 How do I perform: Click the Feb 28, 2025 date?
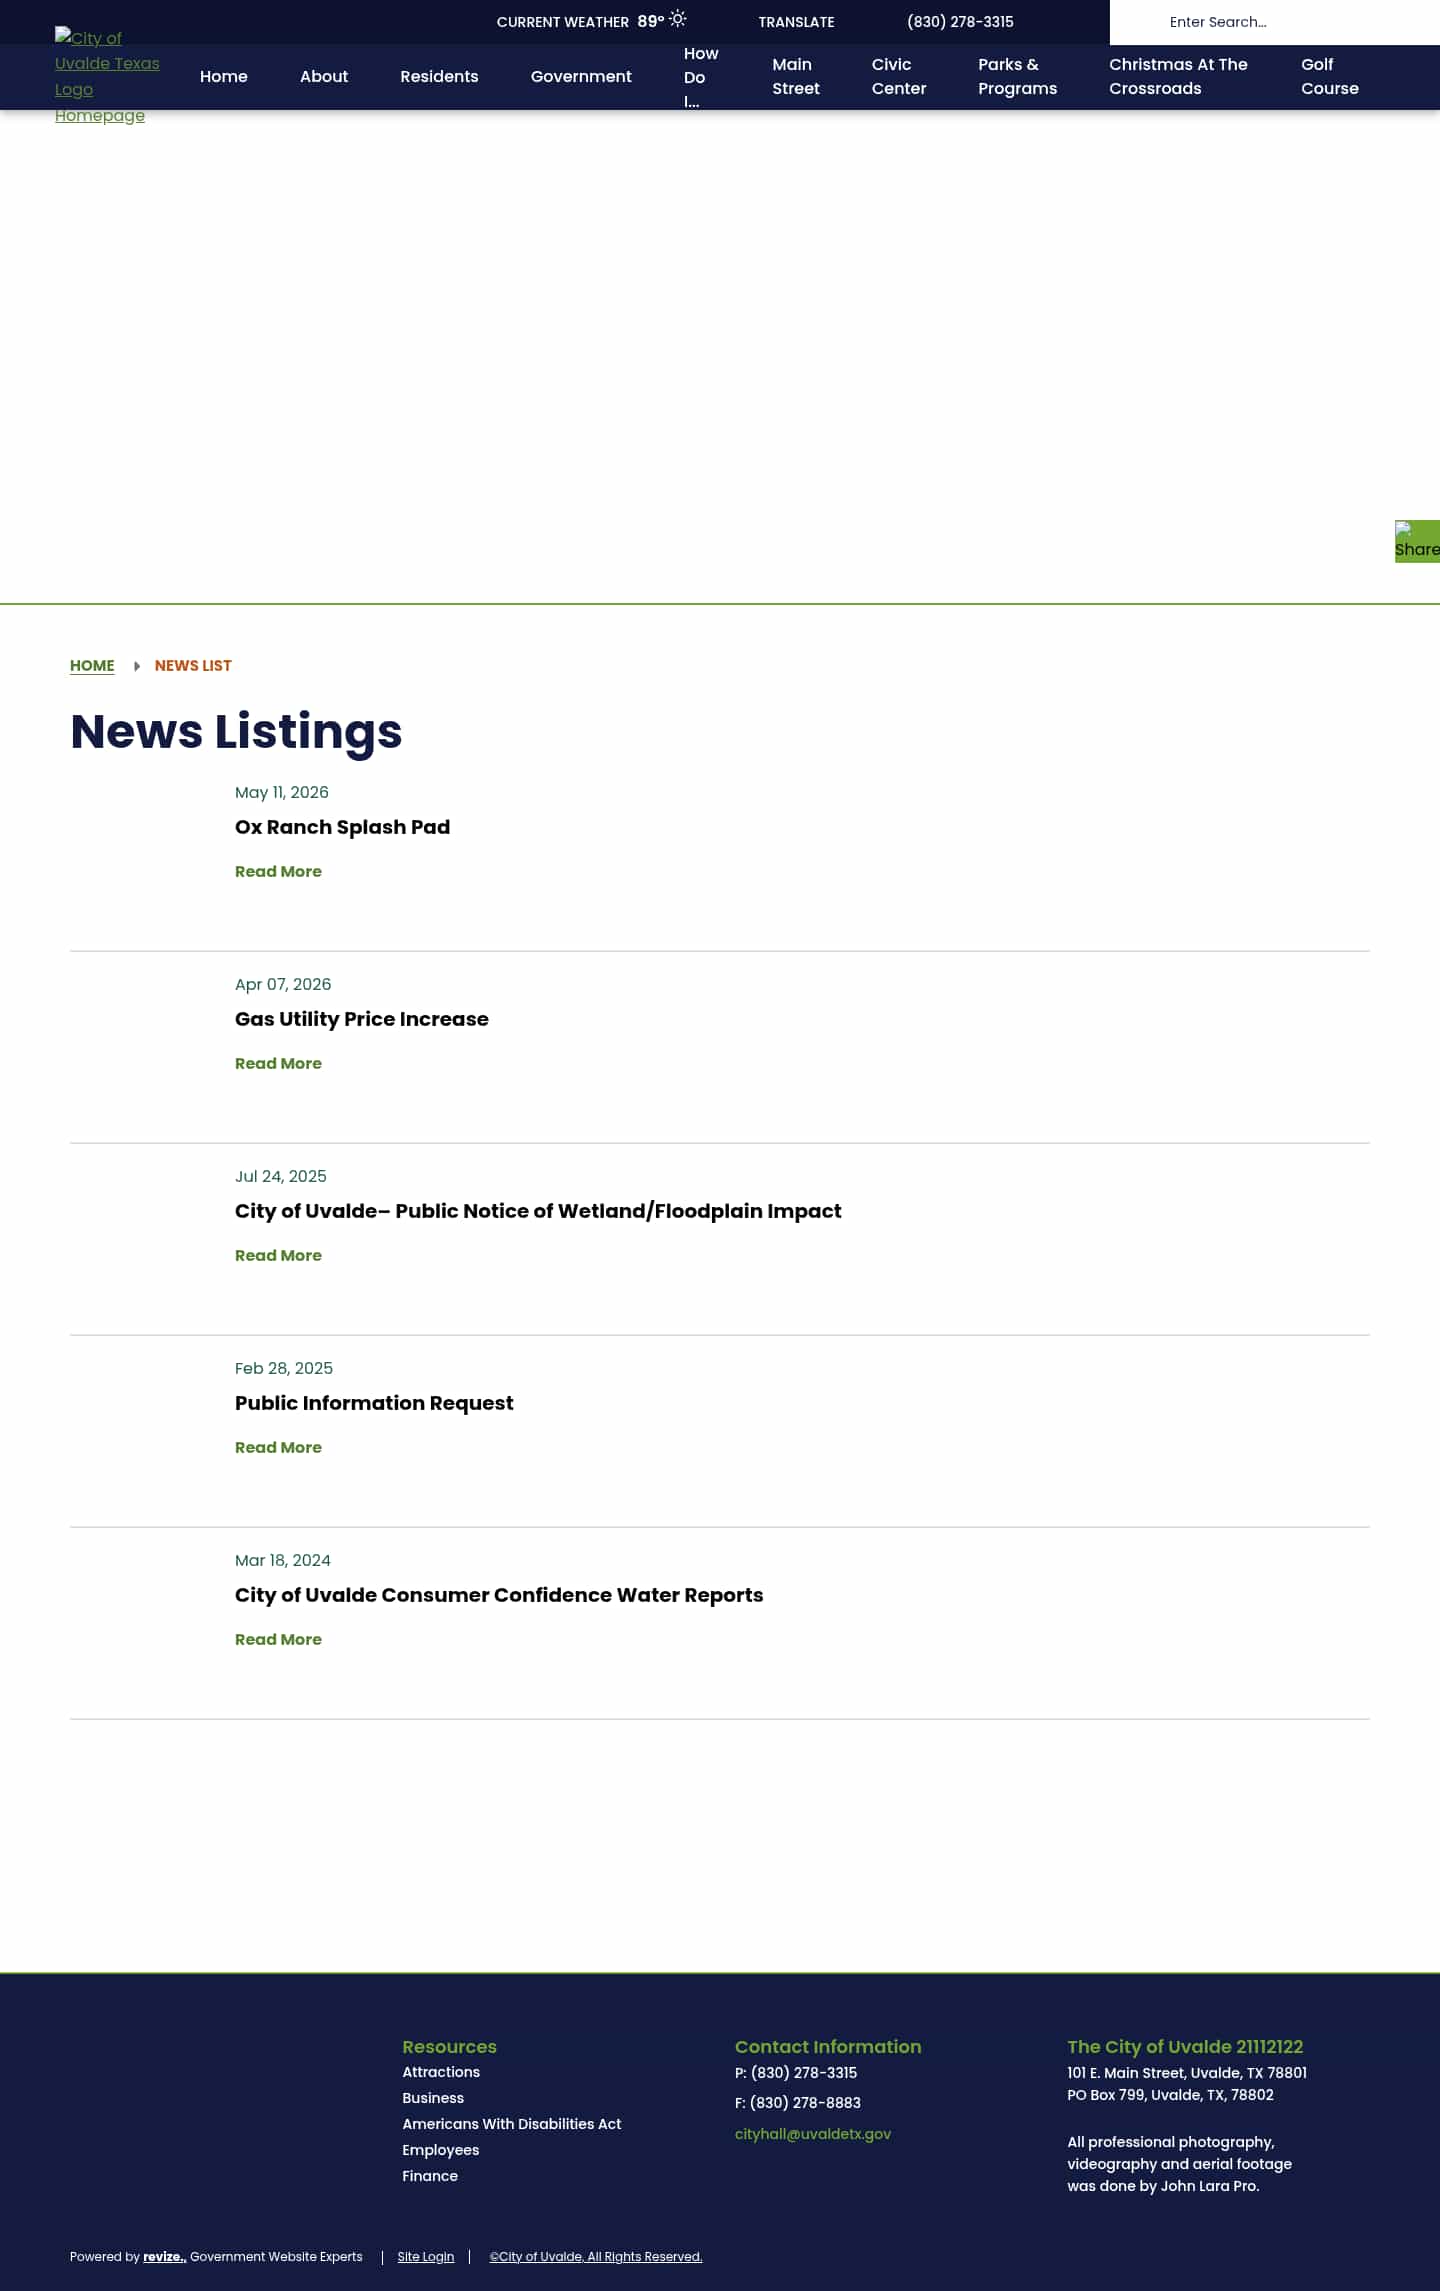click(x=284, y=1368)
